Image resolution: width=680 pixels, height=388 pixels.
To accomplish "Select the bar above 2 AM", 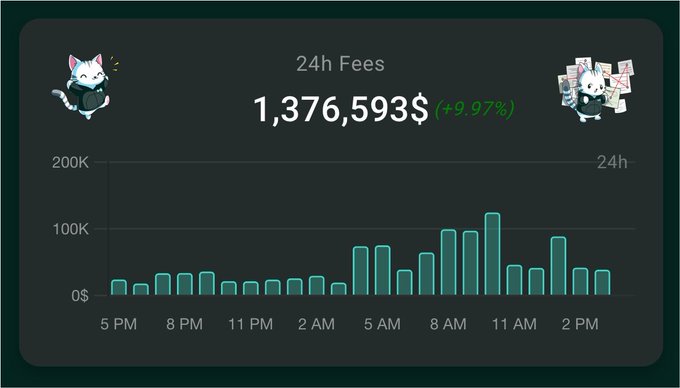I will pyautogui.click(x=317, y=286).
